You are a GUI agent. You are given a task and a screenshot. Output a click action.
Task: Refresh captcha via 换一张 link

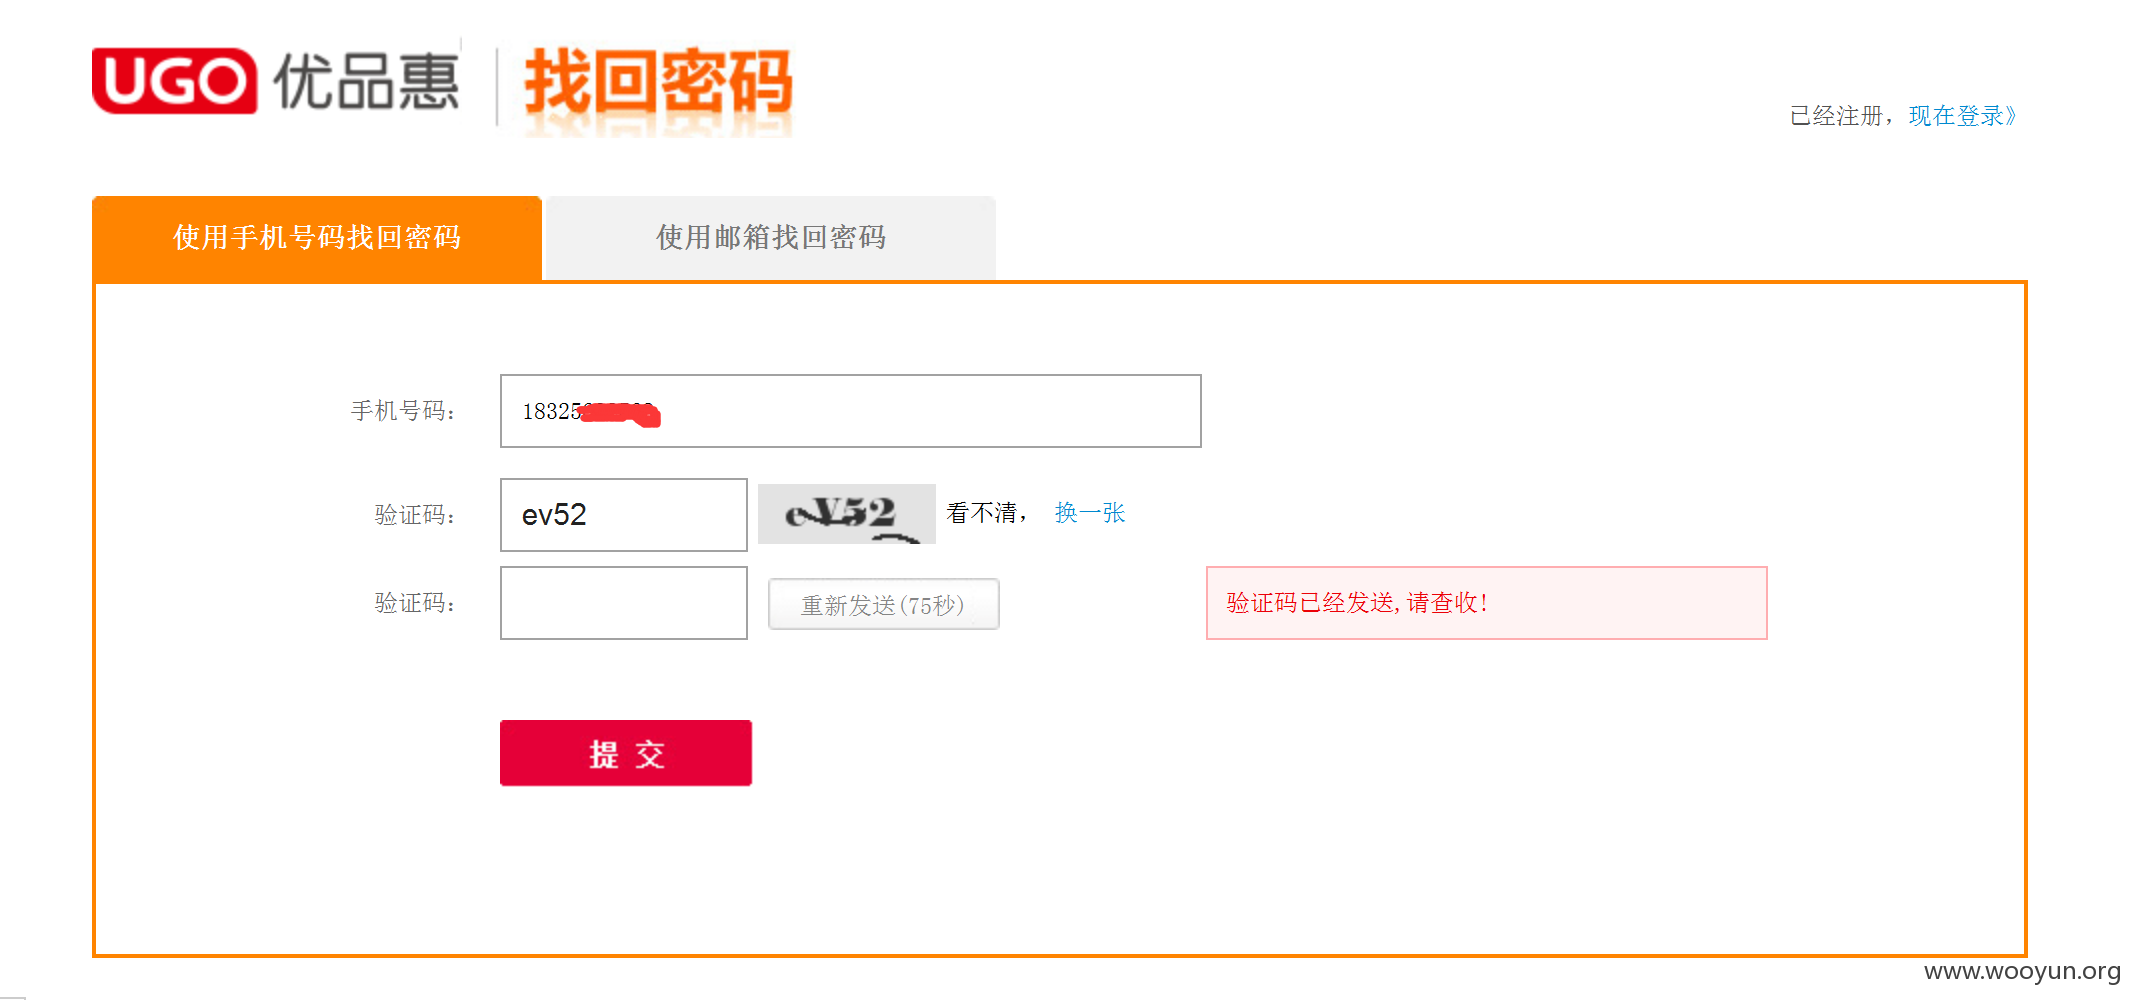click(x=1090, y=513)
